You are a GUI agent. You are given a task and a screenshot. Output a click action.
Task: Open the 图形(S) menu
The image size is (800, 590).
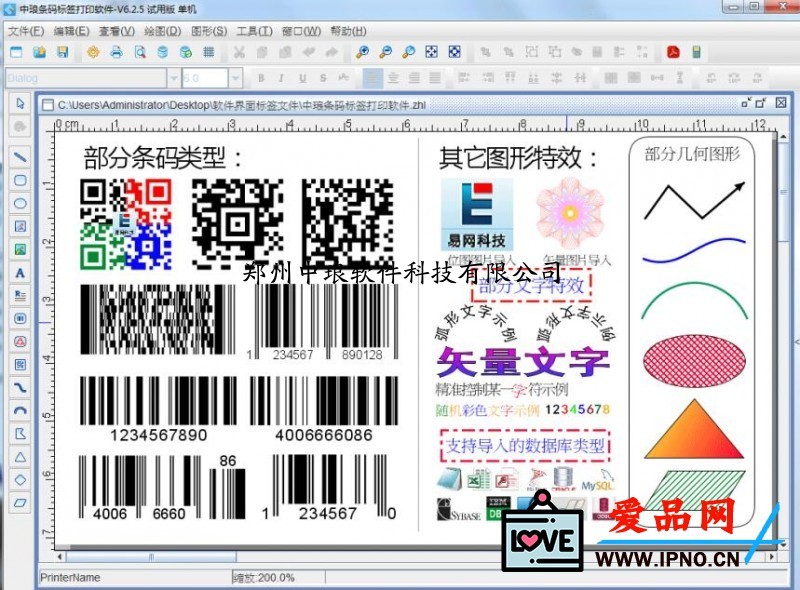(209, 31)
